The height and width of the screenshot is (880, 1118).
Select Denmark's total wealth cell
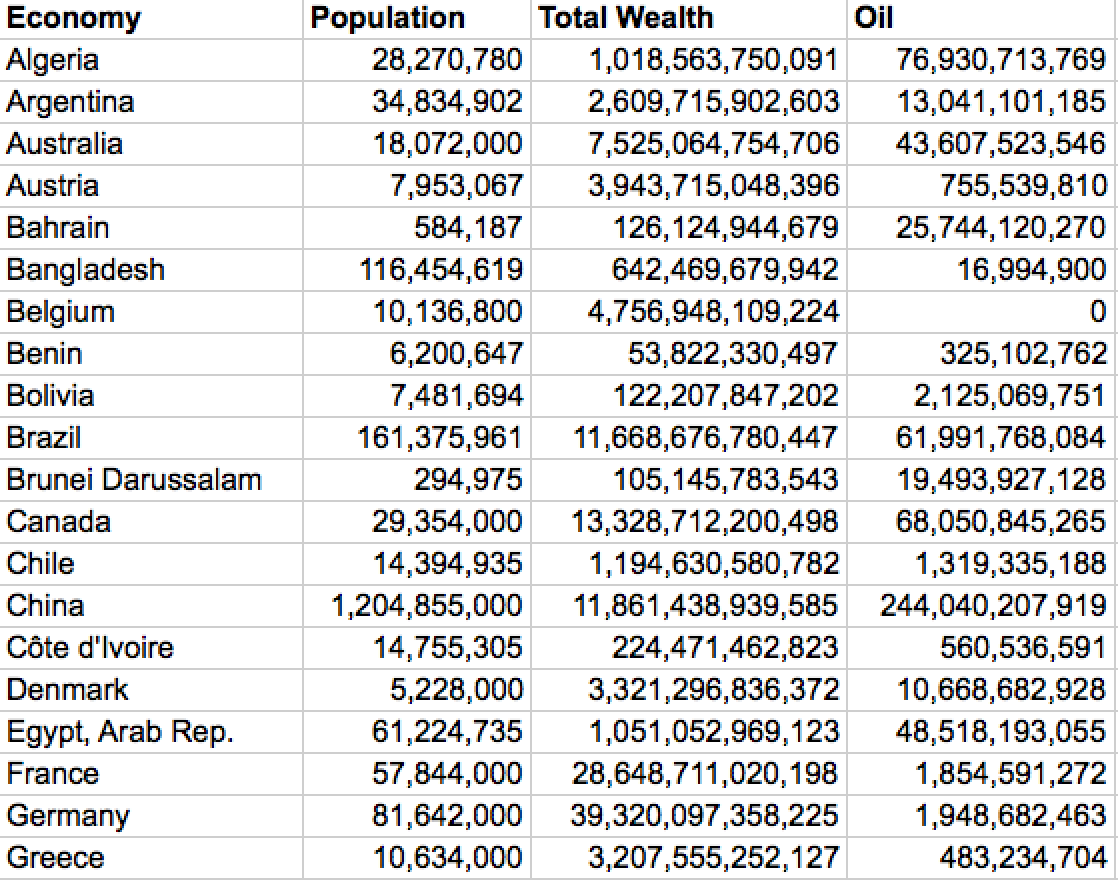point(713,690)
